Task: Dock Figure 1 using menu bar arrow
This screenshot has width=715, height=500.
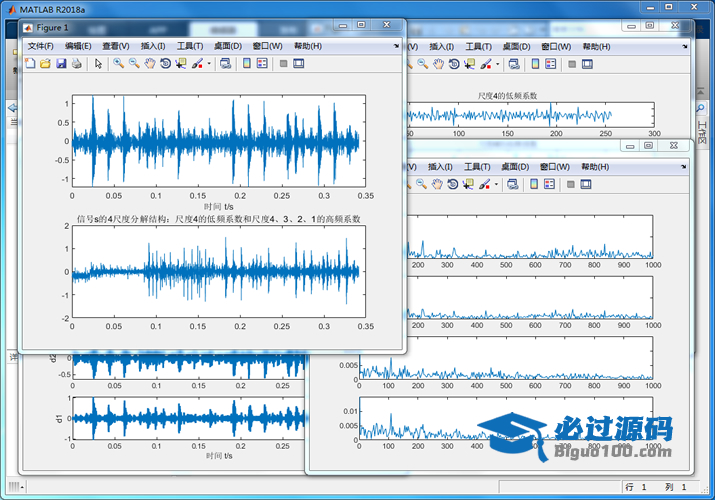Action: 396,46
